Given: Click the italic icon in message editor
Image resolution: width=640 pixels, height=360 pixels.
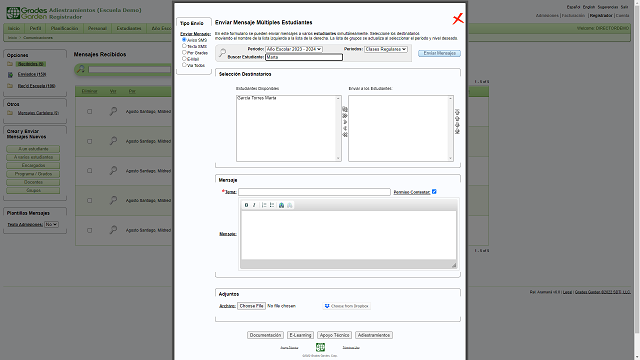Looking at the screenshot, I should [254, 205].
